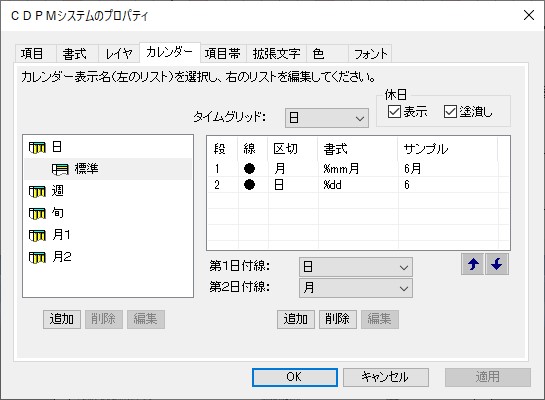Viewport: 545px width, 400px height.
Task: Click the 段 number 2 cell
Action: tap(223, 185)
